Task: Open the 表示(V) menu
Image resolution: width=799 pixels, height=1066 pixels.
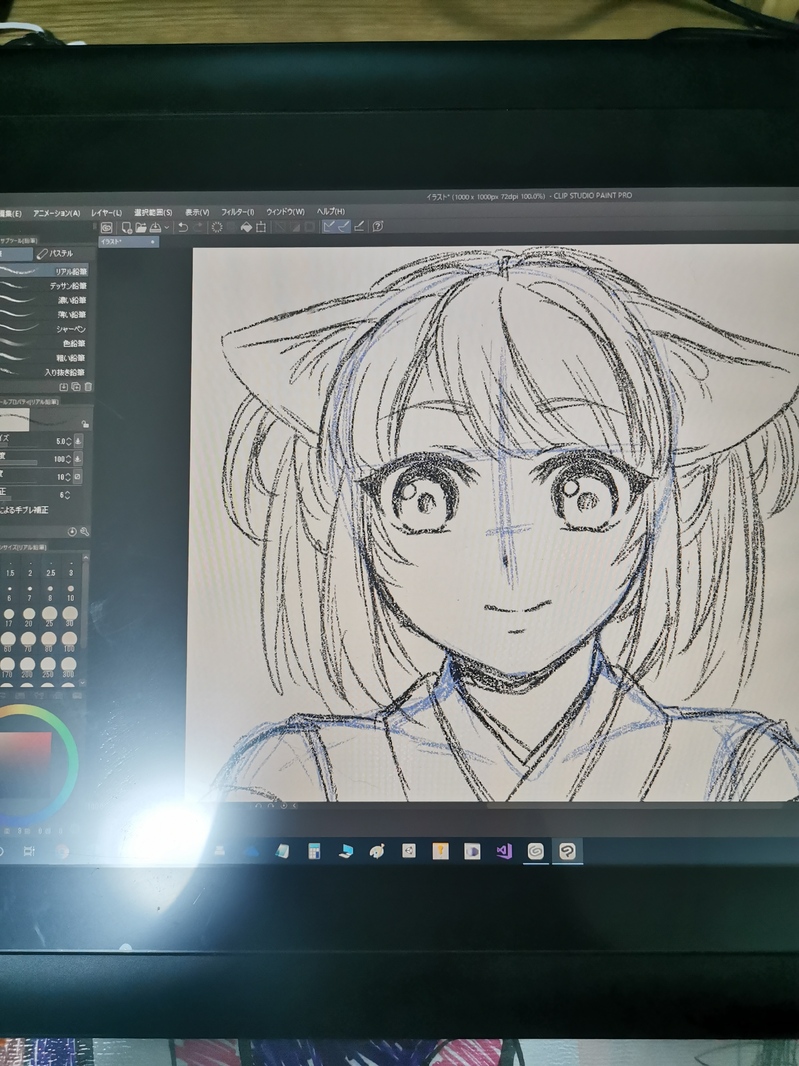Action: coord(197,212)
